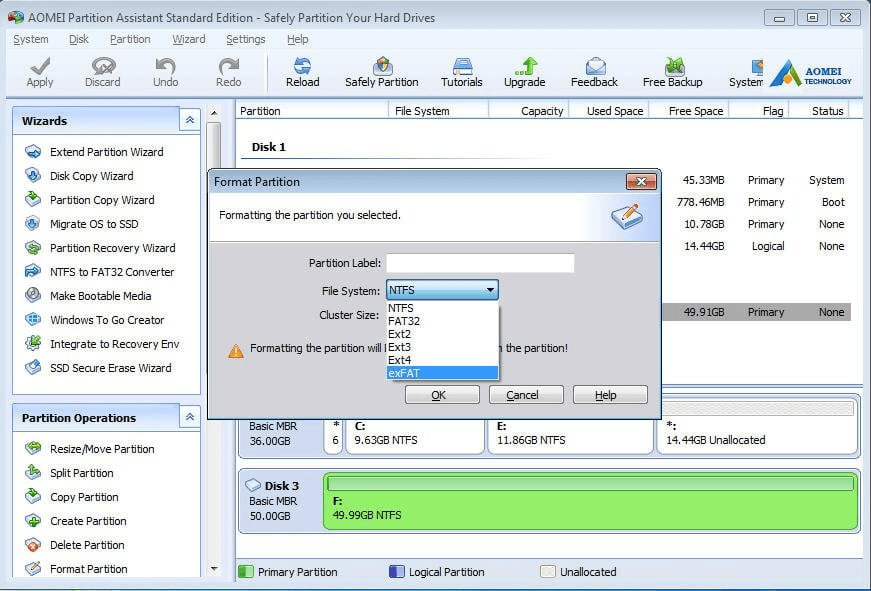Image resolution: width=871 pixels, height=591 pixels.
Task: Open the Wizard menu
Action: pyautogui.click(x=187, y=39)
